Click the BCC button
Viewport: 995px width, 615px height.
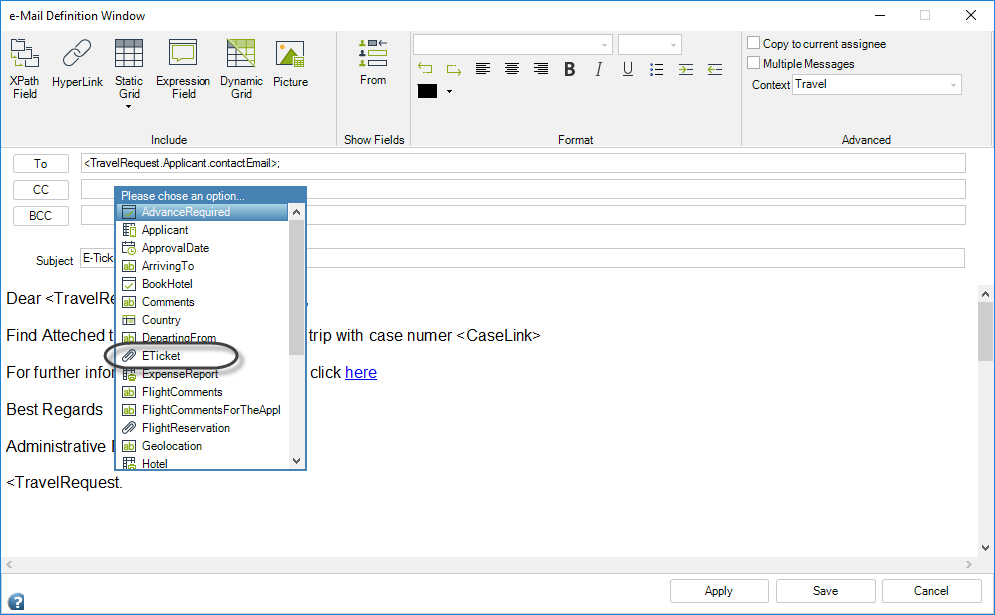(x=41, y=216)
